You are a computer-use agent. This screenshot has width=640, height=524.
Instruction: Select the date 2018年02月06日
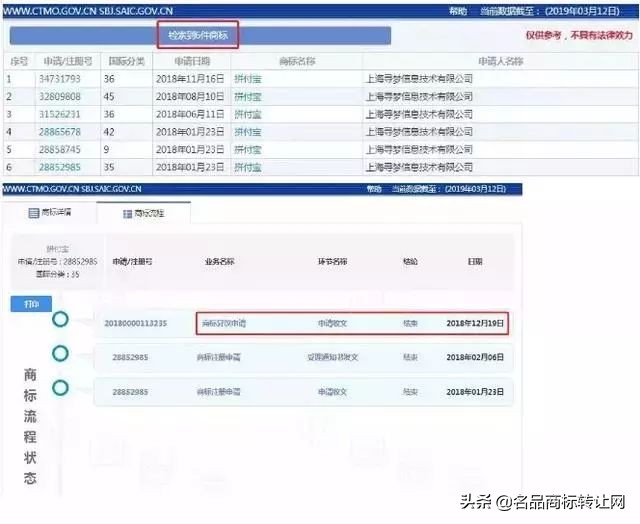point(475,357)
